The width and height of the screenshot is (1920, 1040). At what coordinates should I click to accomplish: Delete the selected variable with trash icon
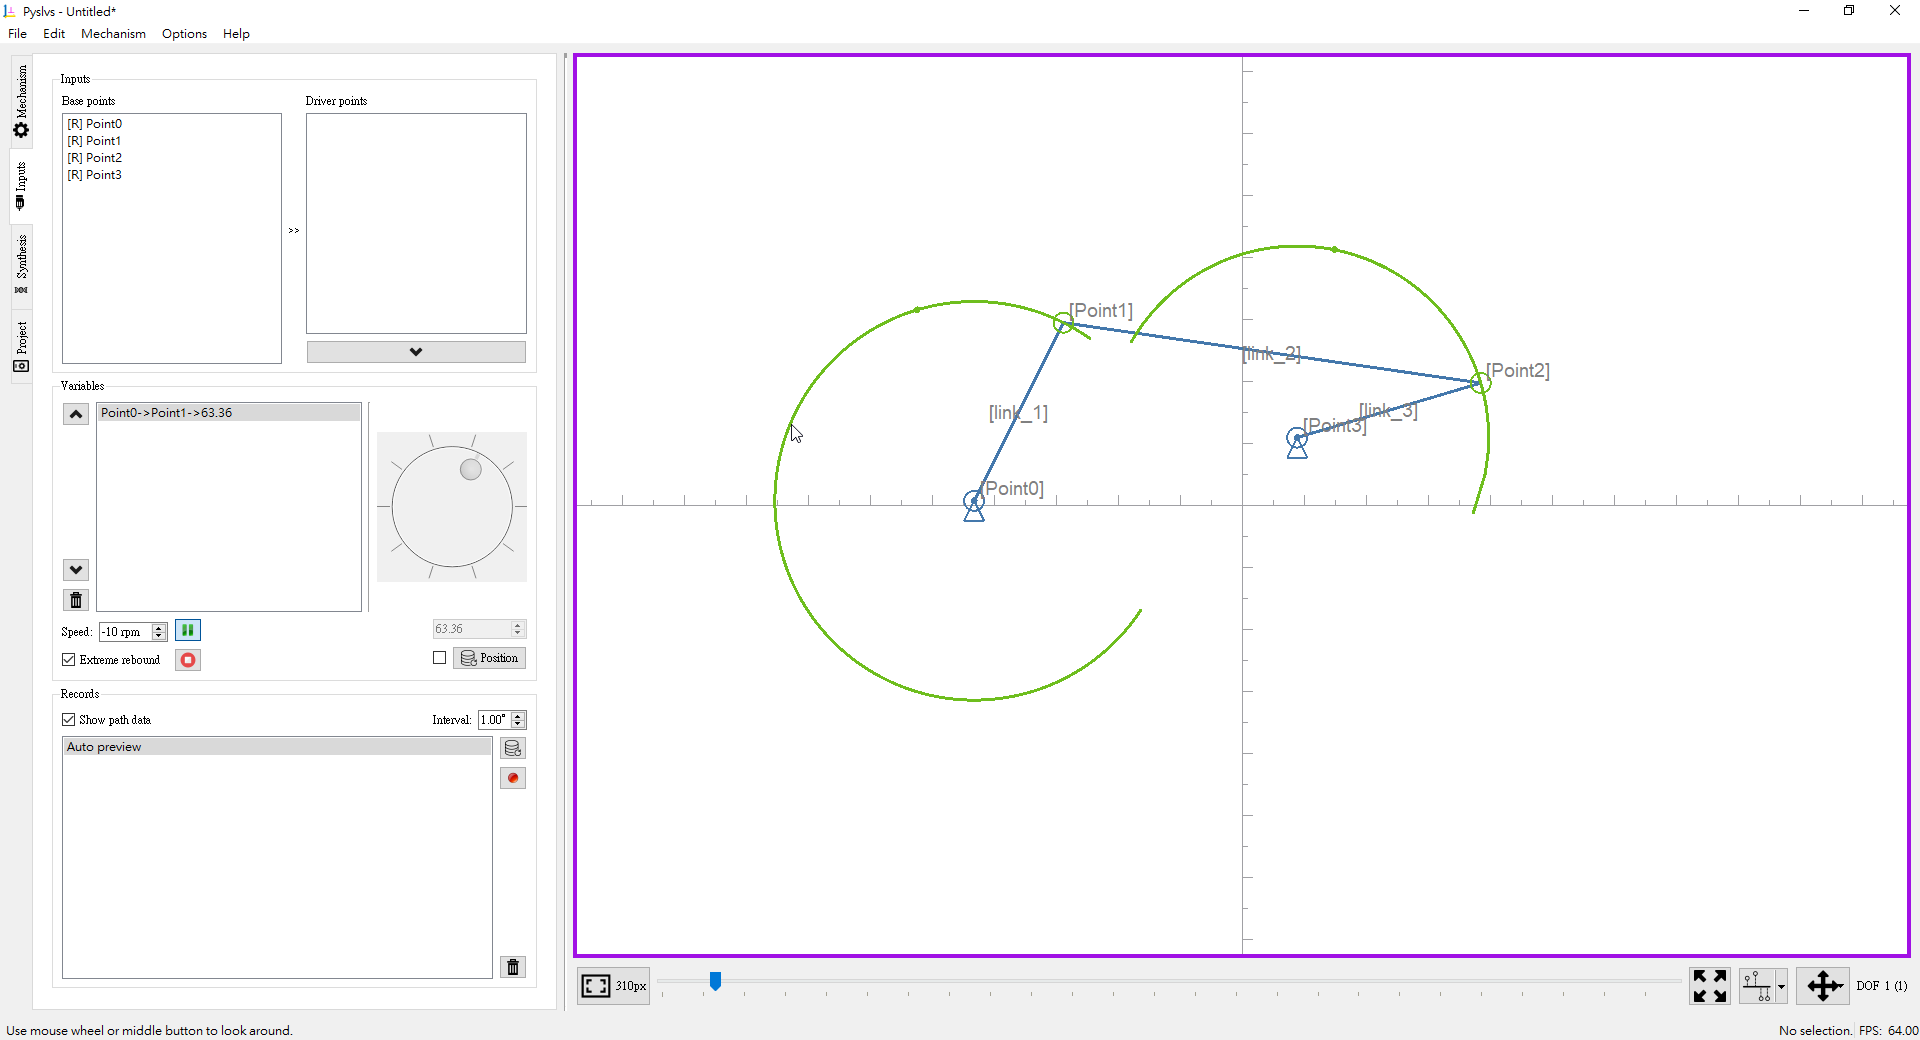tap(76, 600)
